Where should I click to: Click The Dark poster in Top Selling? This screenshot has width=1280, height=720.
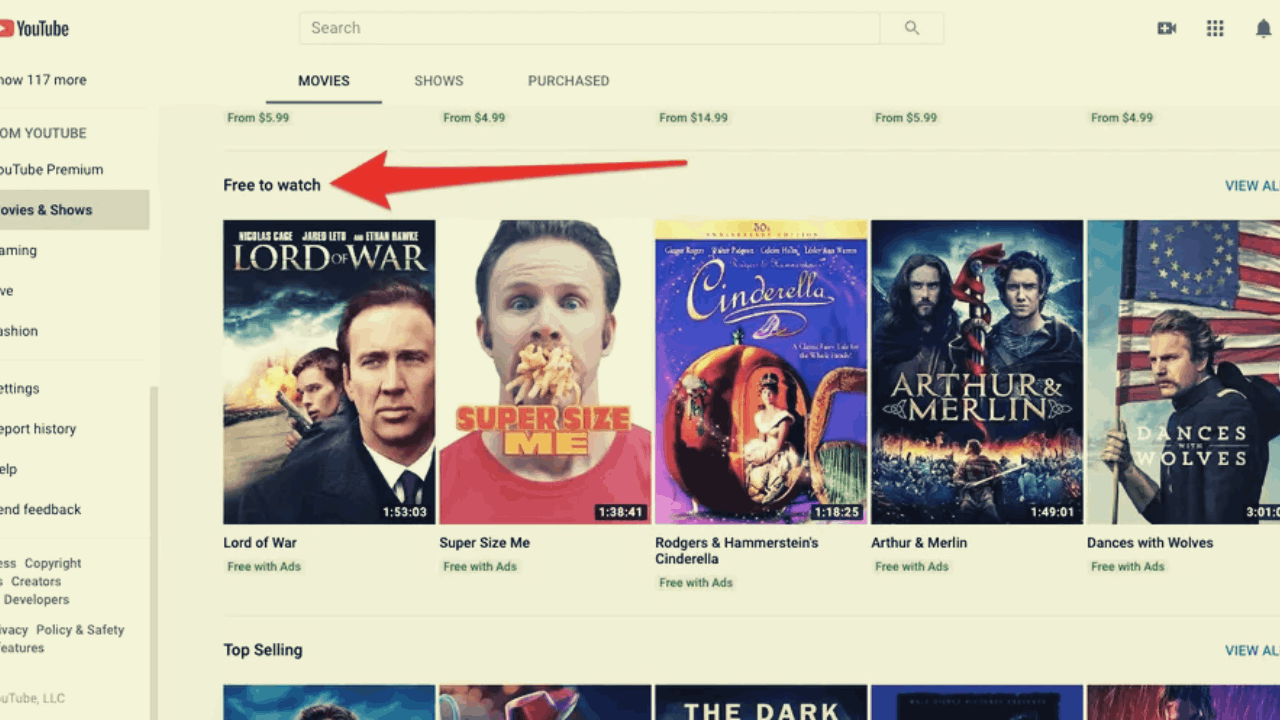coord(761,702)
